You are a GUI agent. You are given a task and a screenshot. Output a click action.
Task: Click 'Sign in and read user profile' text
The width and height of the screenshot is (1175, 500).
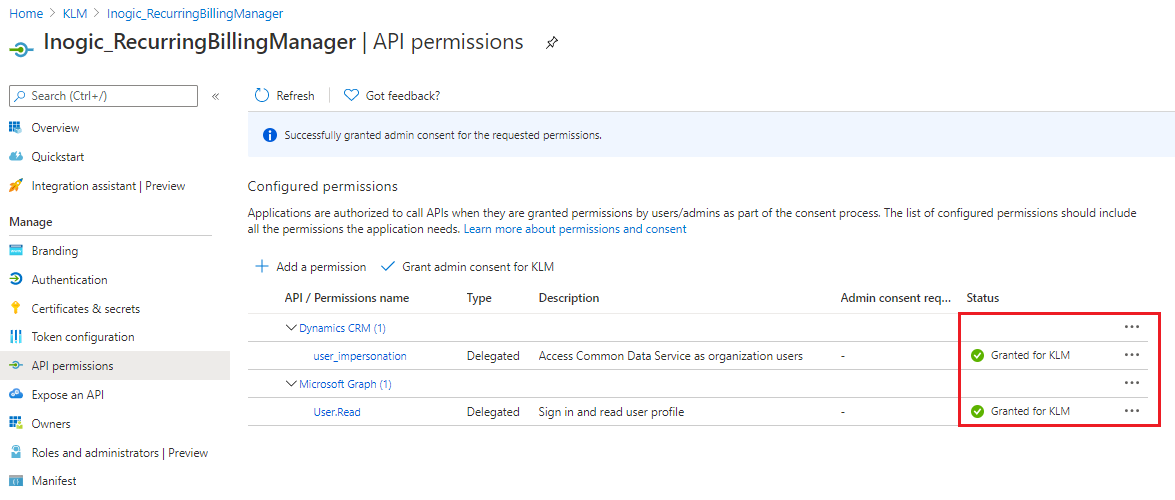coord(611,412)
